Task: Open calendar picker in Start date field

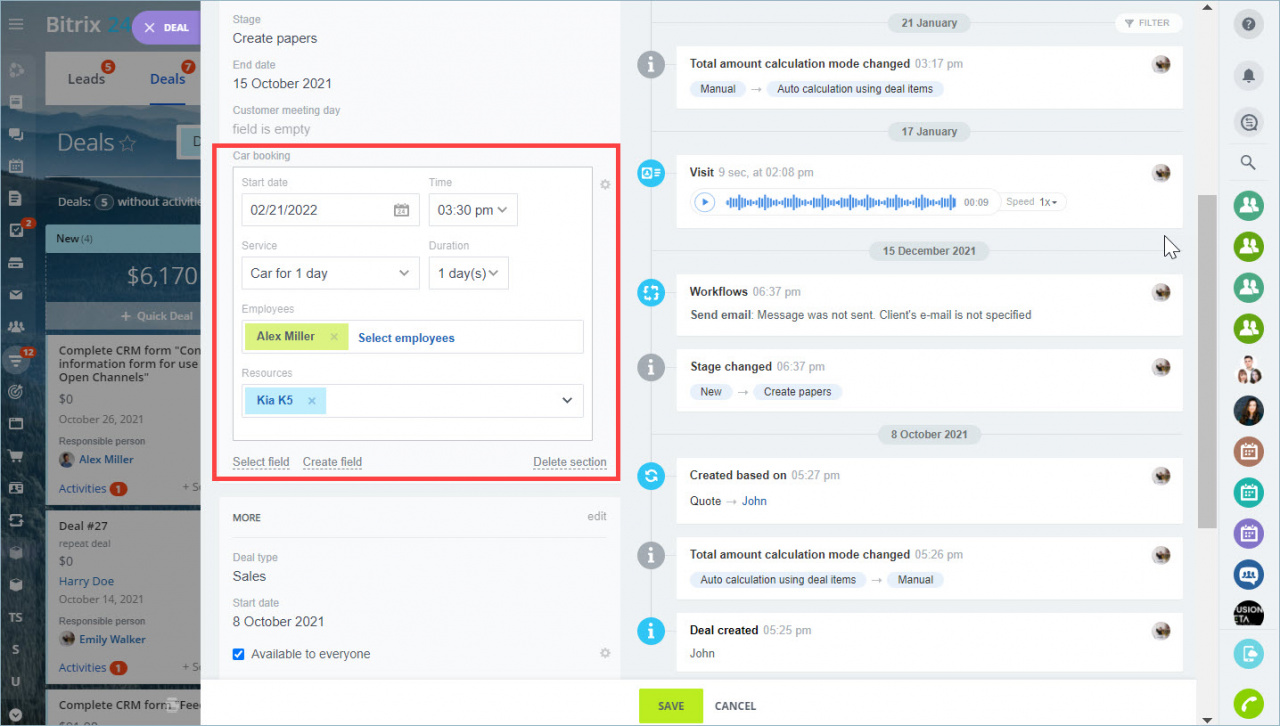Action: click(401, 210)
